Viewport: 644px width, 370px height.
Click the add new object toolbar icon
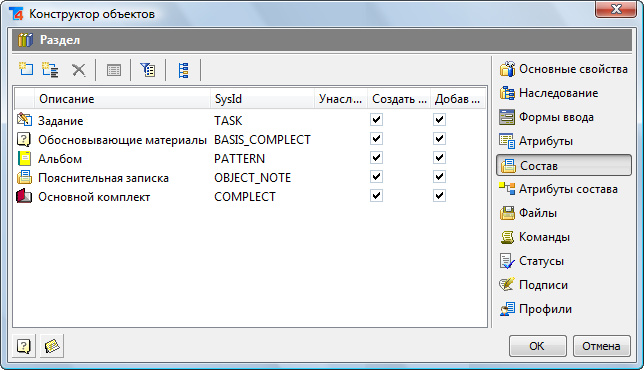tap(26, 69)
